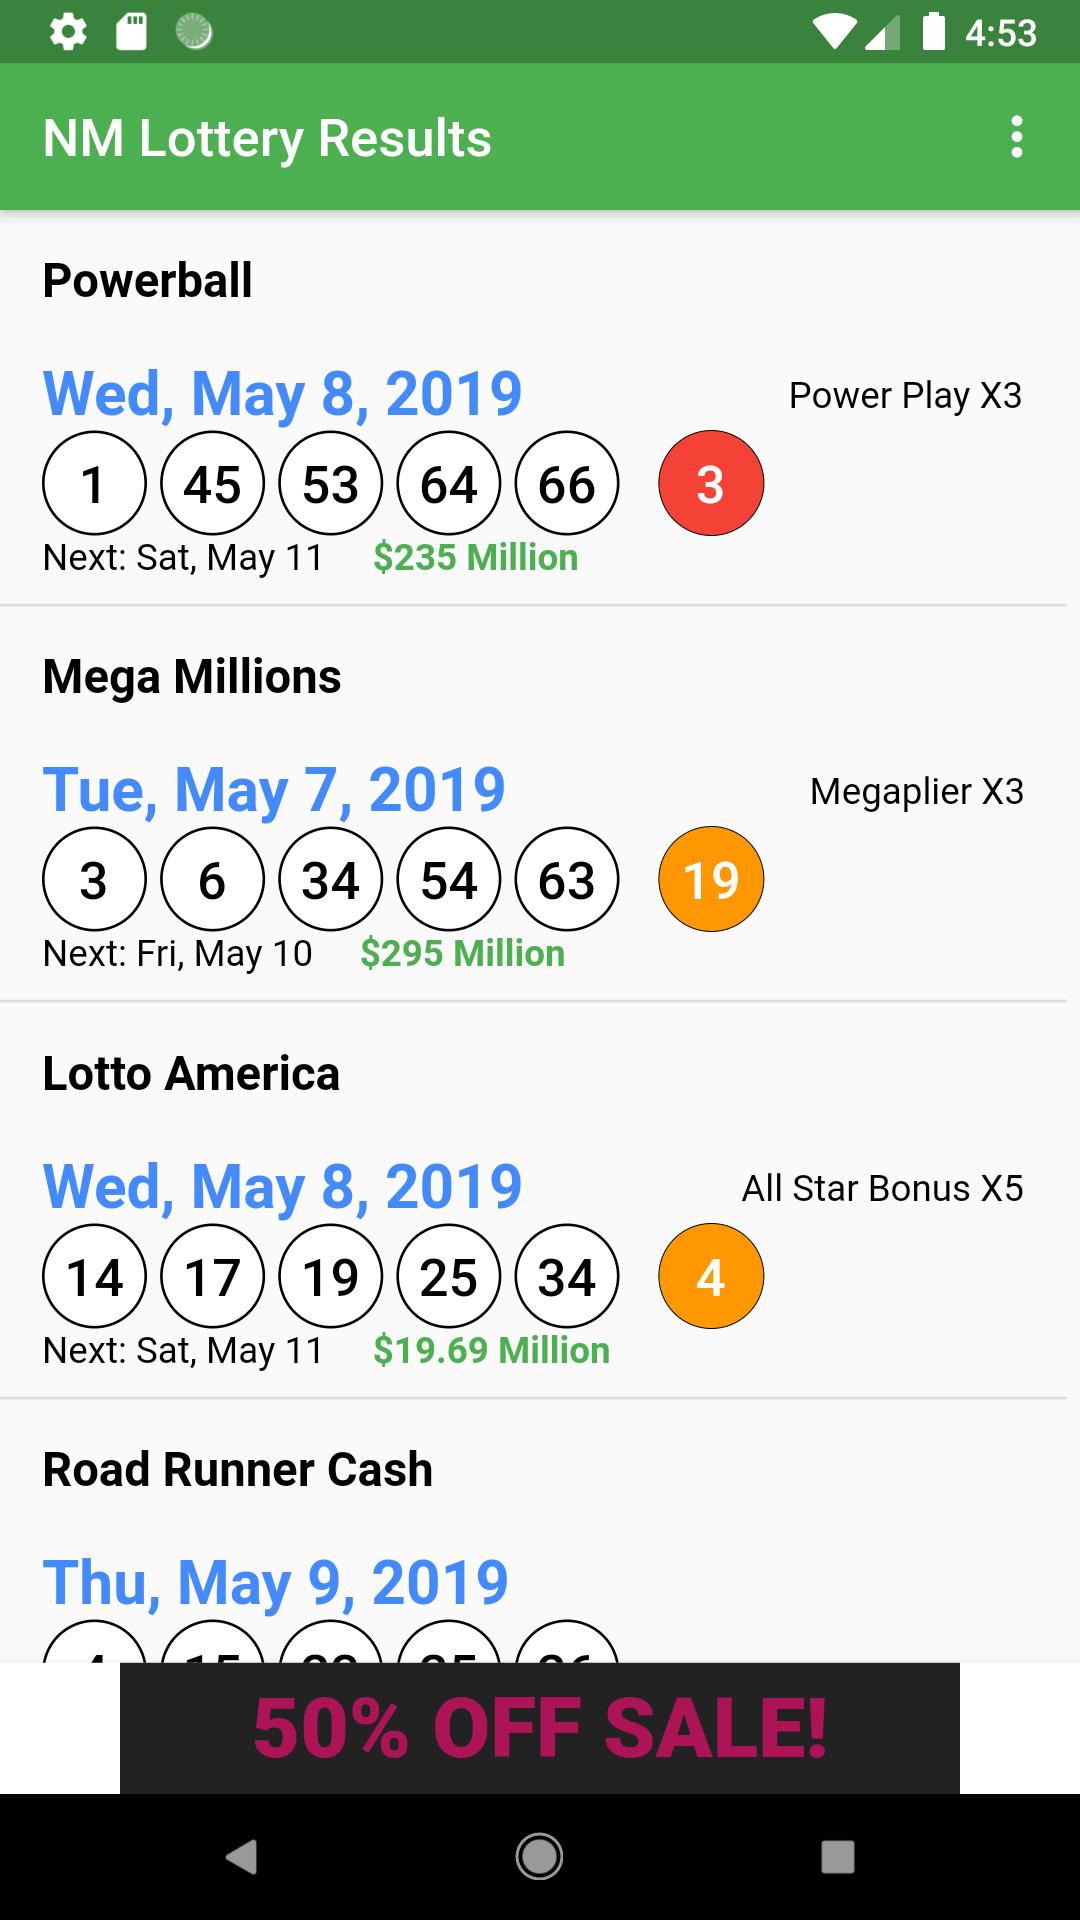Viewport: 1080px width, 1920px height.
Task: Tap the Android back navigation button
Action: pyautogui.click(x=241, y=1857)
